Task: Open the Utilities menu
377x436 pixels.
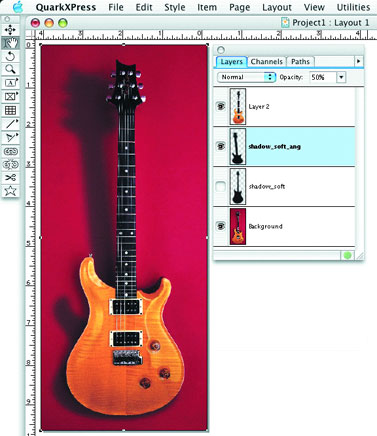Action: click(x=353, y=7)
